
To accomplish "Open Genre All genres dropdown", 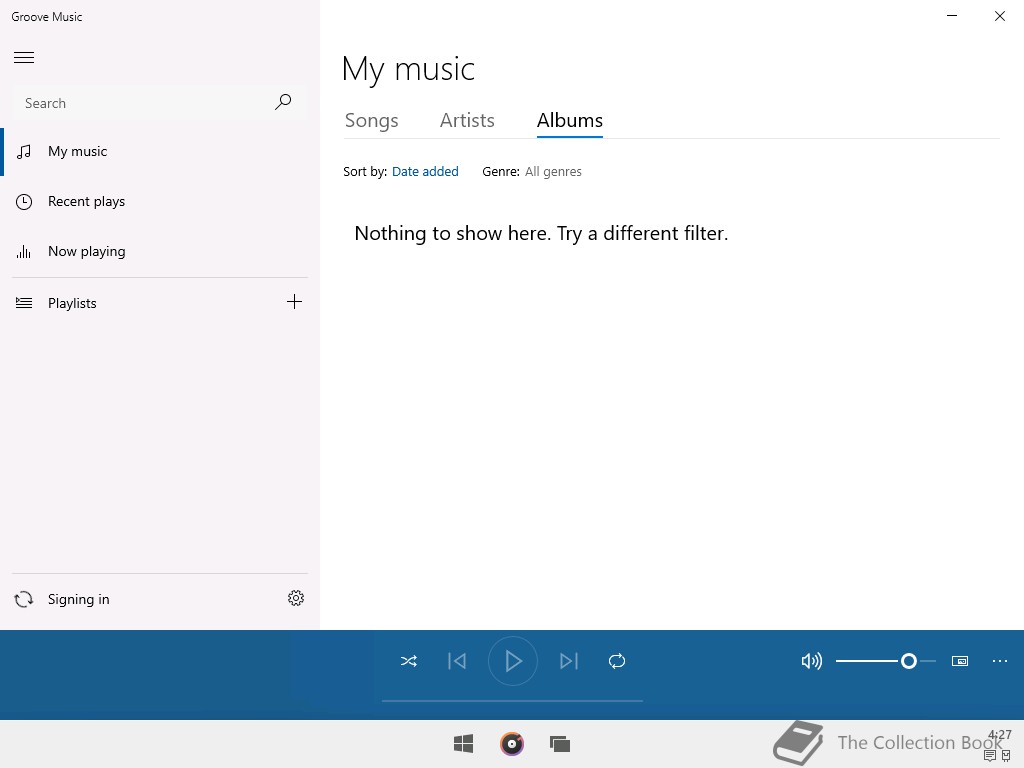I will [553, 172].
